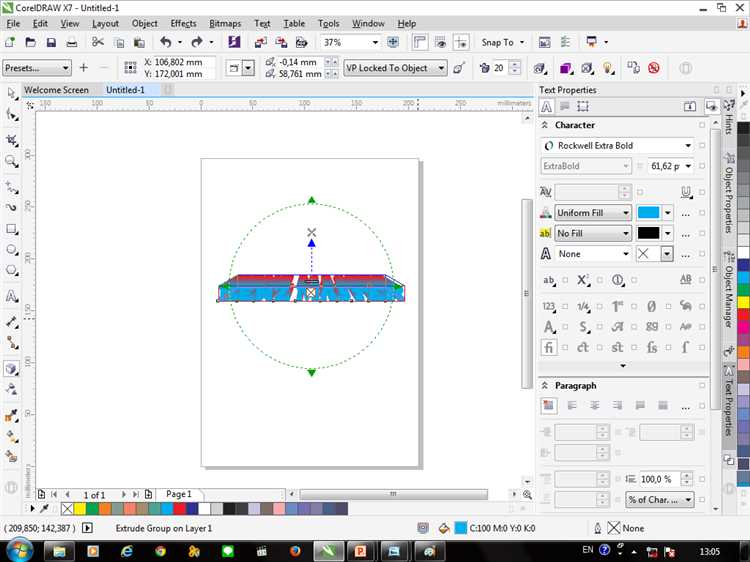Open the File menu

[x=13, y=23]
